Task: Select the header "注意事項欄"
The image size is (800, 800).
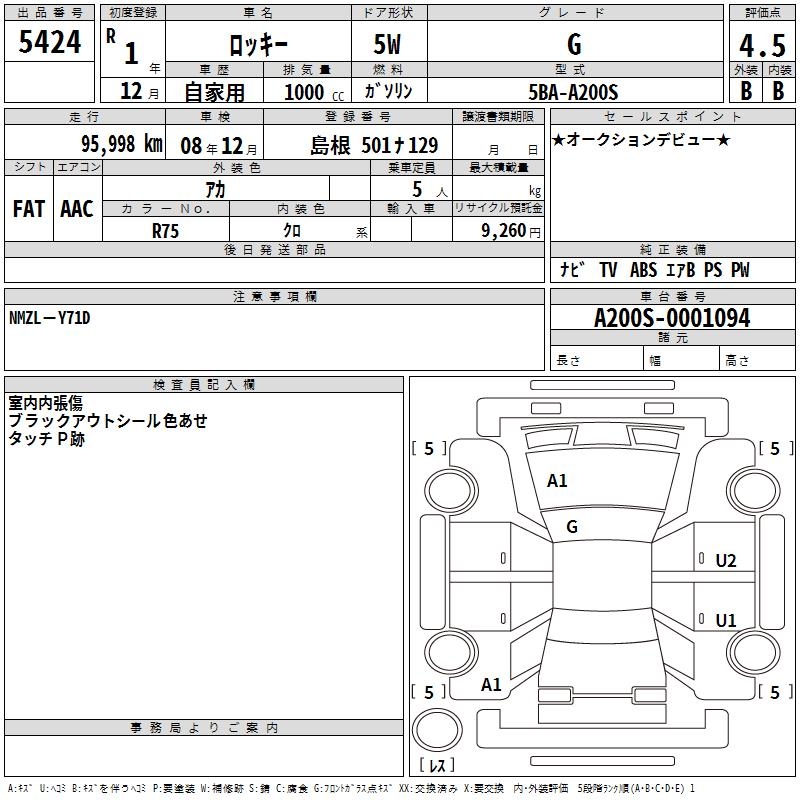Action: (274, 296)
